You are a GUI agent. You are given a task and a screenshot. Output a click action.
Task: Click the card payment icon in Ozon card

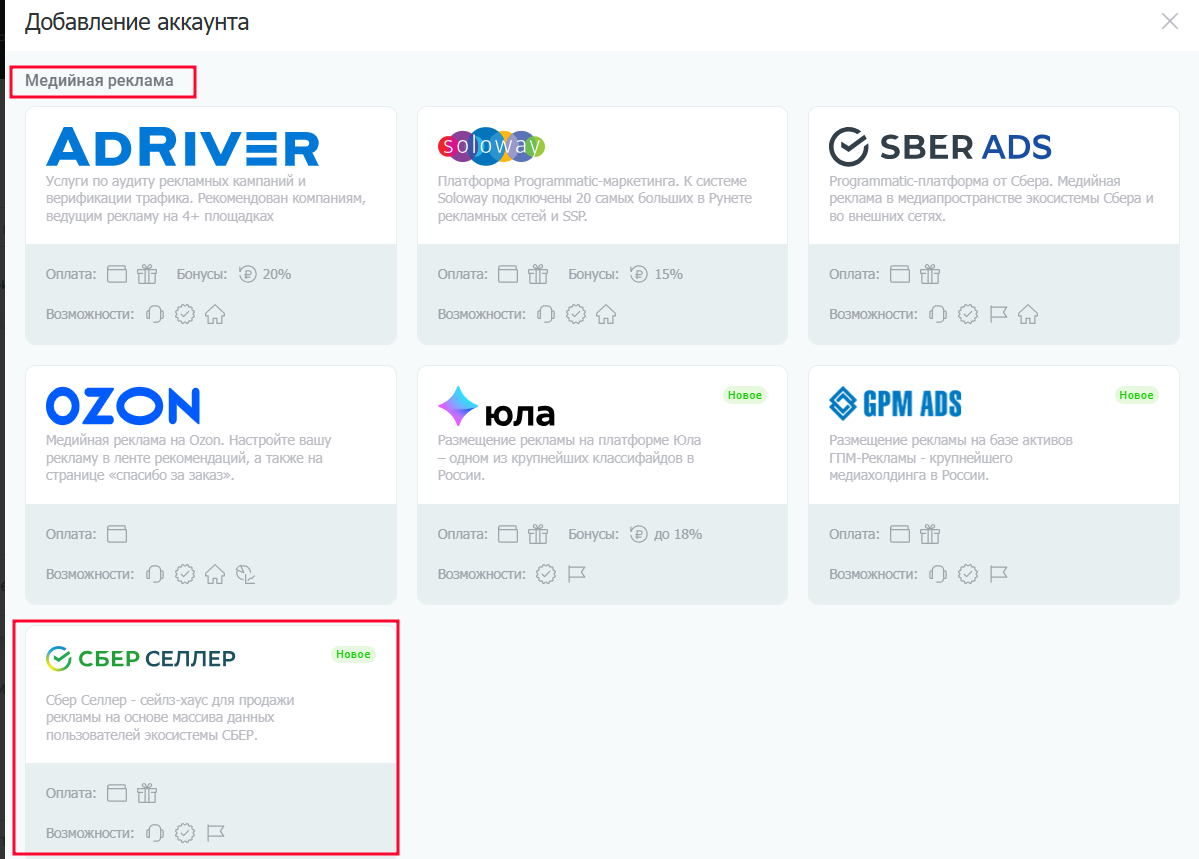tap(117, 534)
